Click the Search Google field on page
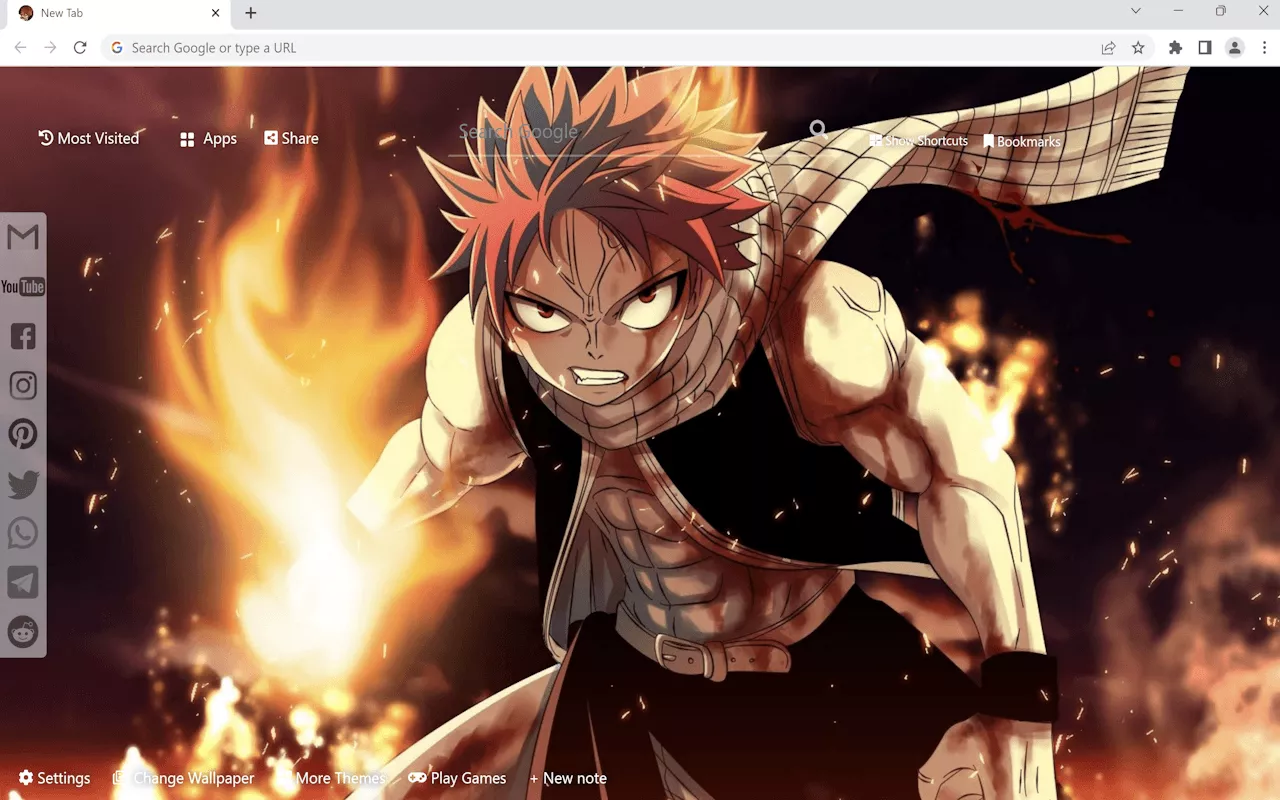Screen dimensions: 1280x800 tap(625, 132)
